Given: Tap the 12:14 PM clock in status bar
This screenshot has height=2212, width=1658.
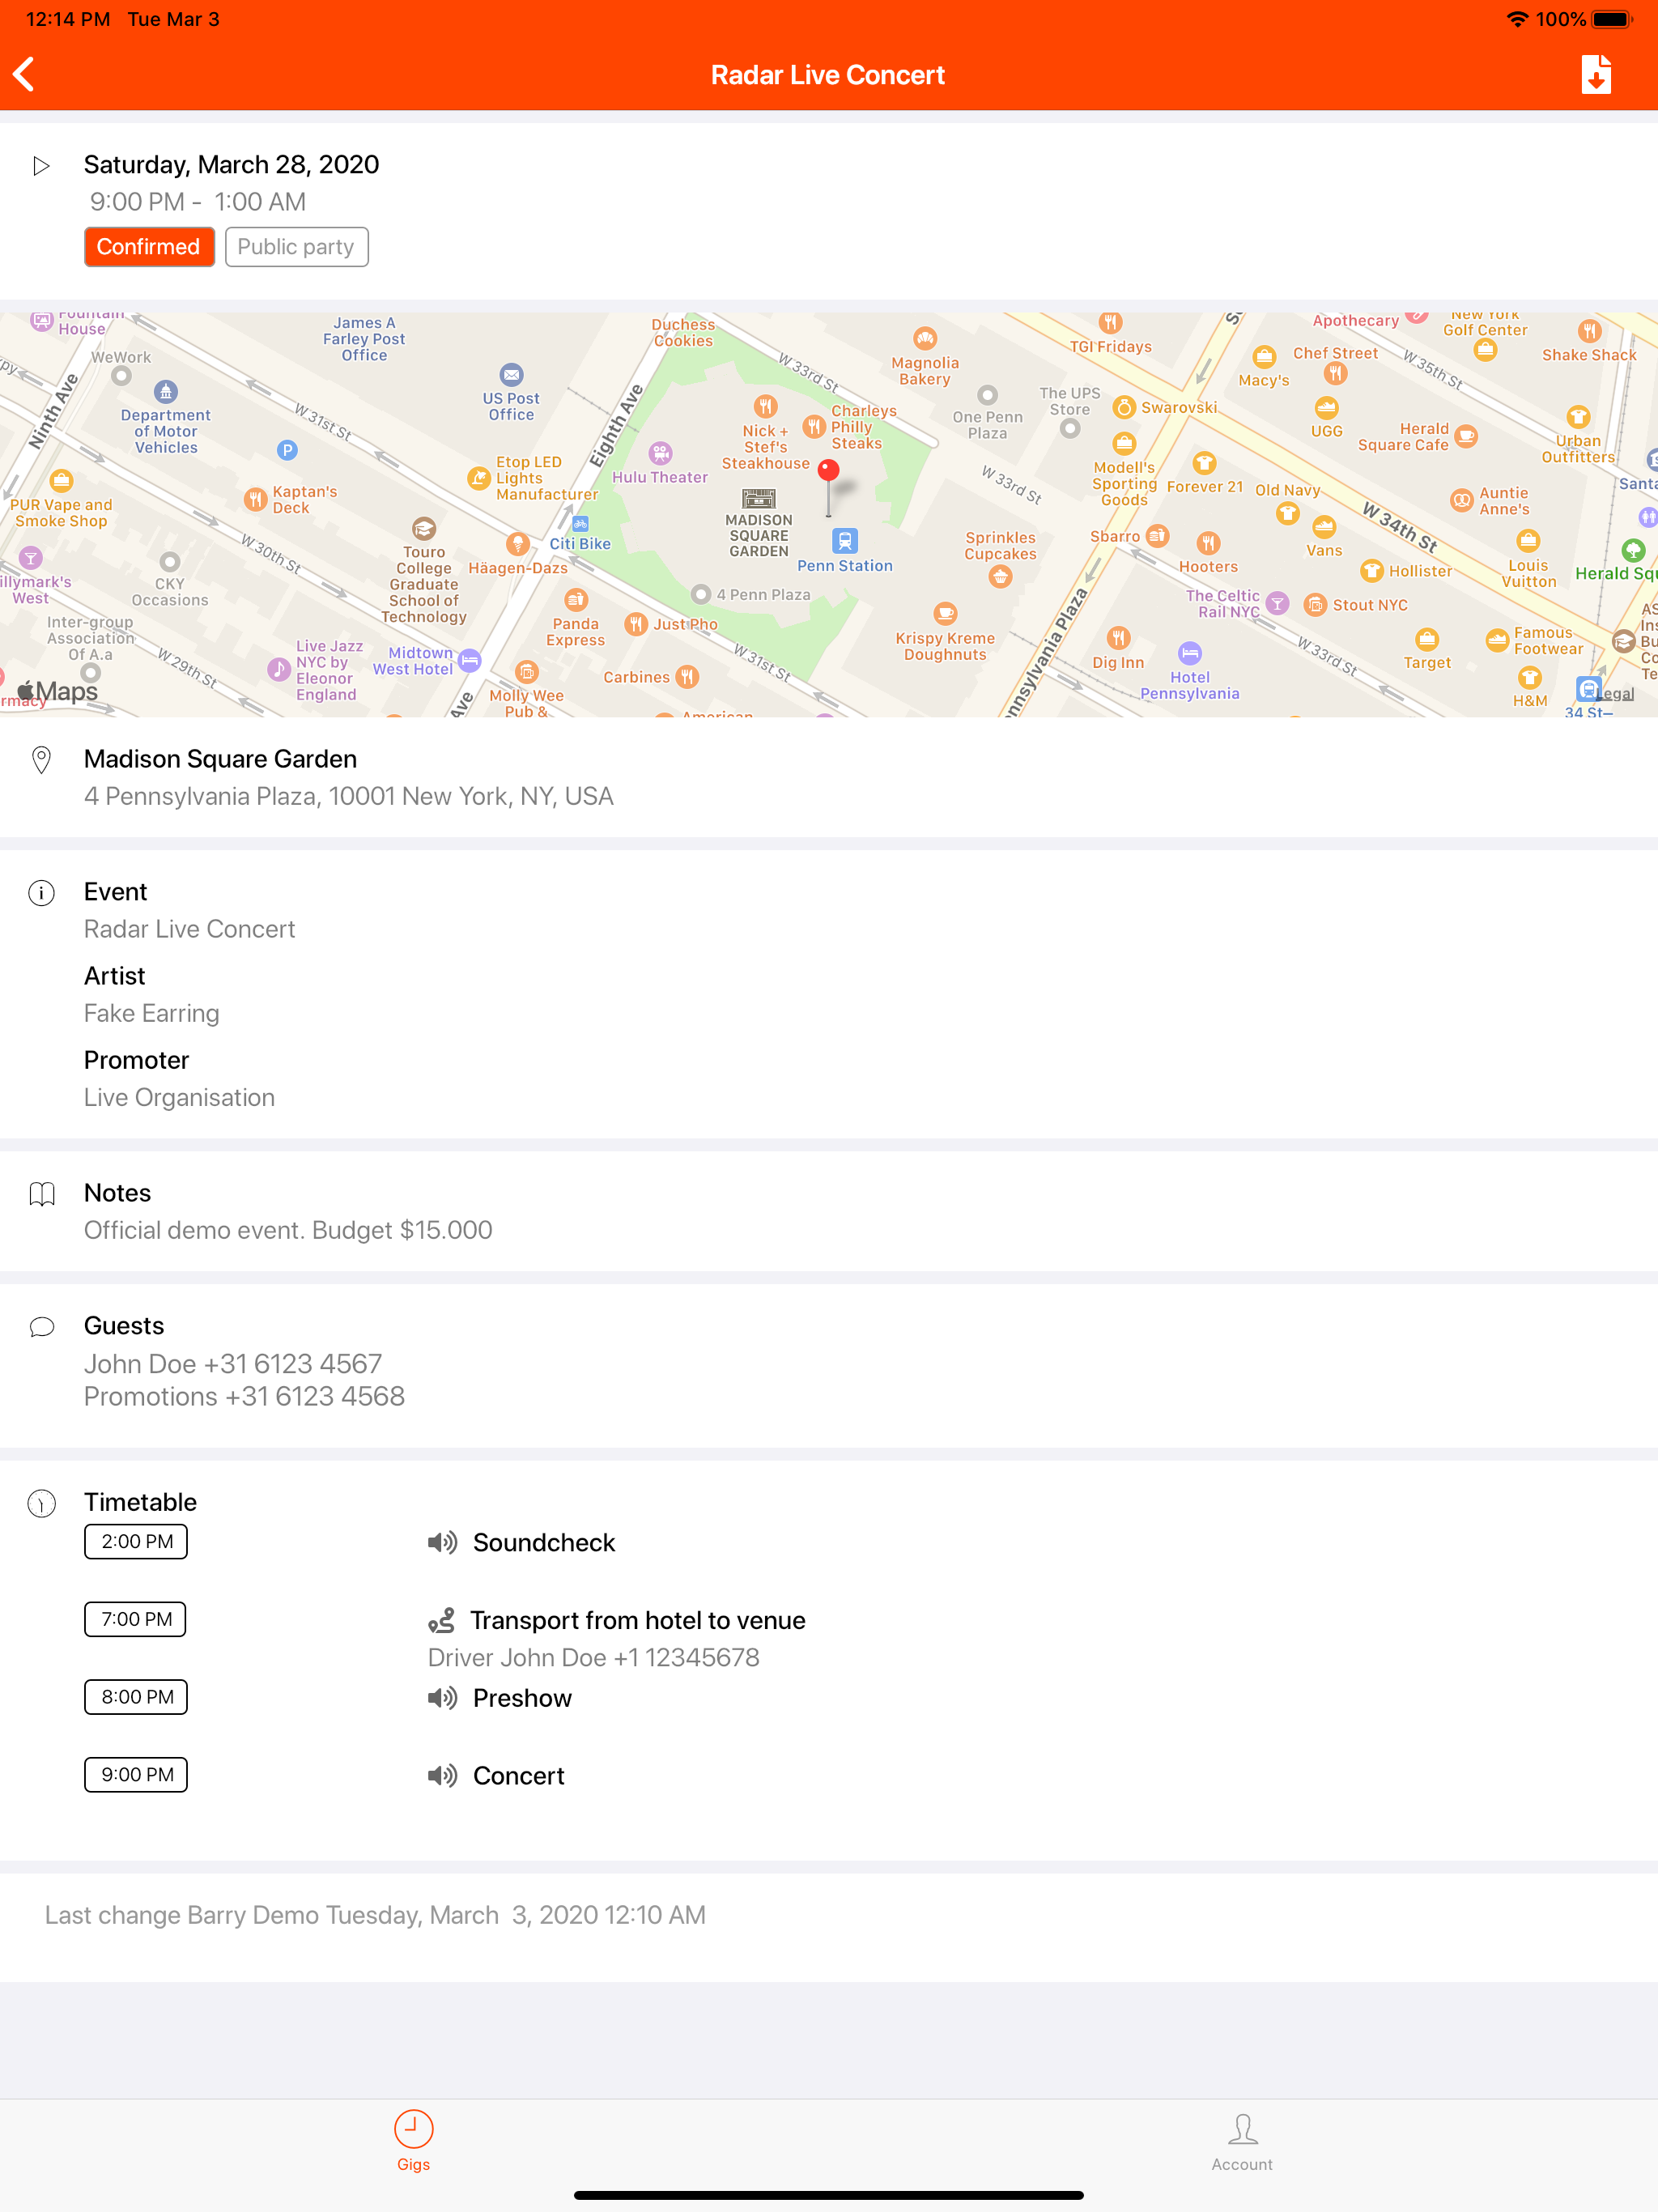Looking at the screenshot, I should click(x=68, y=19).
